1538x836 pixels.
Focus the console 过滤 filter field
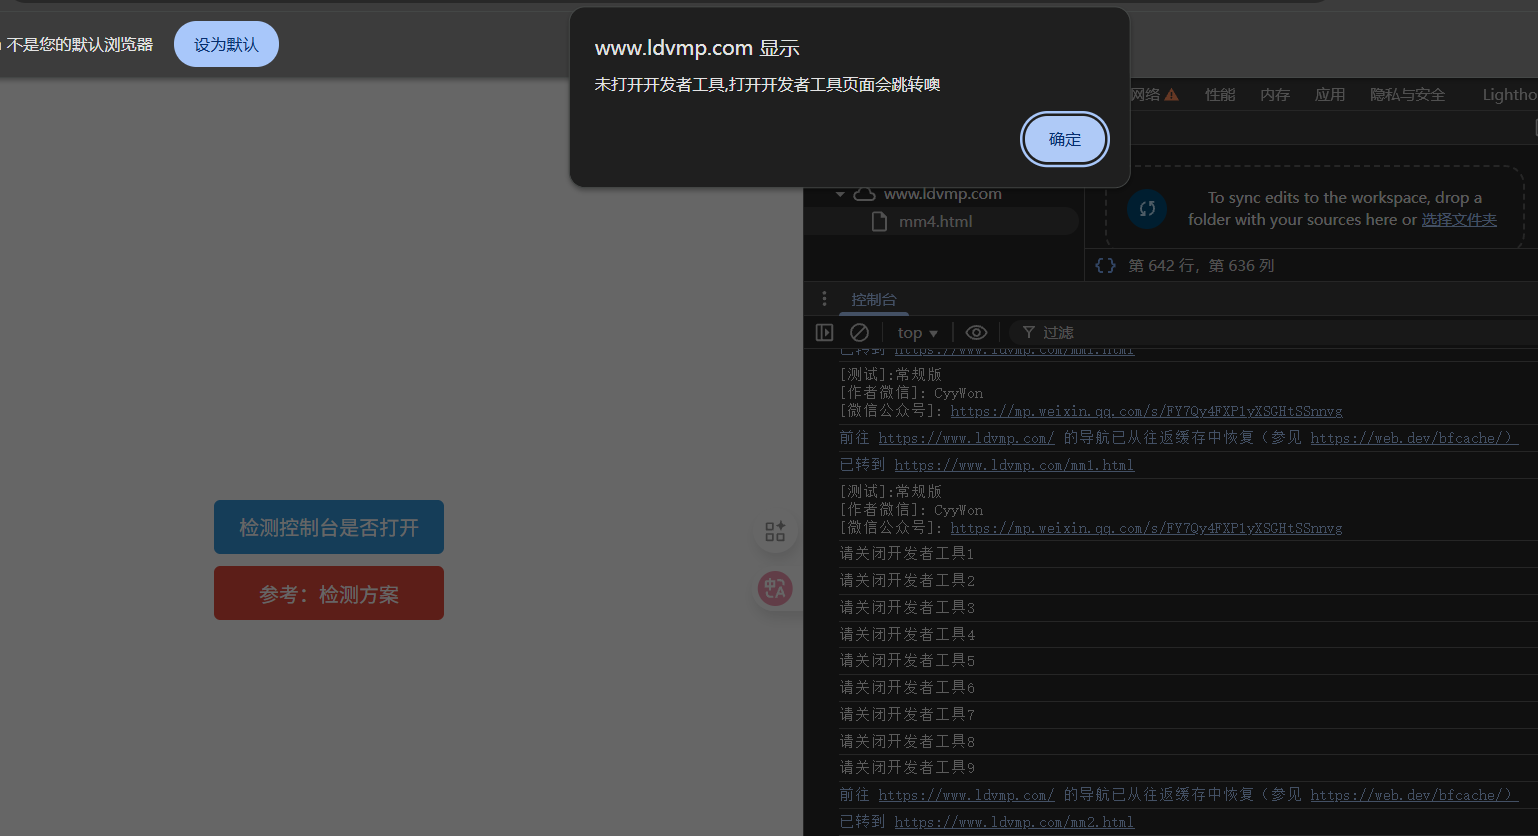[1200, 333]
